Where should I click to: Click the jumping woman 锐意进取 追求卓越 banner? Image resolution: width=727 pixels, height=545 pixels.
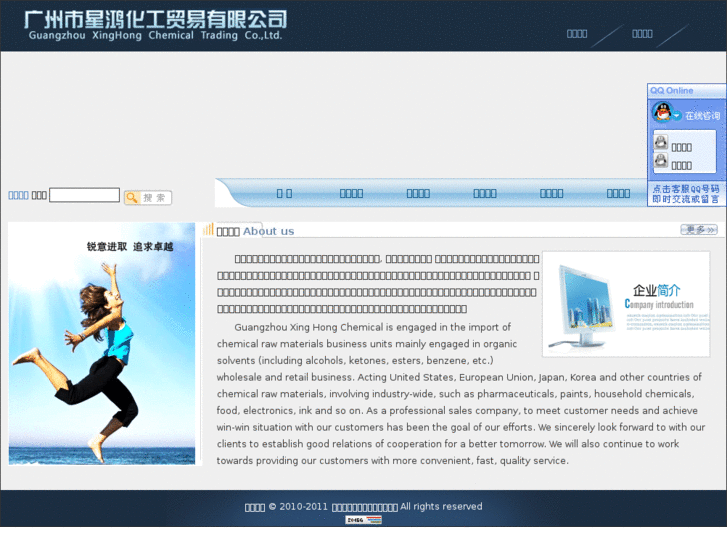(102, 344)
